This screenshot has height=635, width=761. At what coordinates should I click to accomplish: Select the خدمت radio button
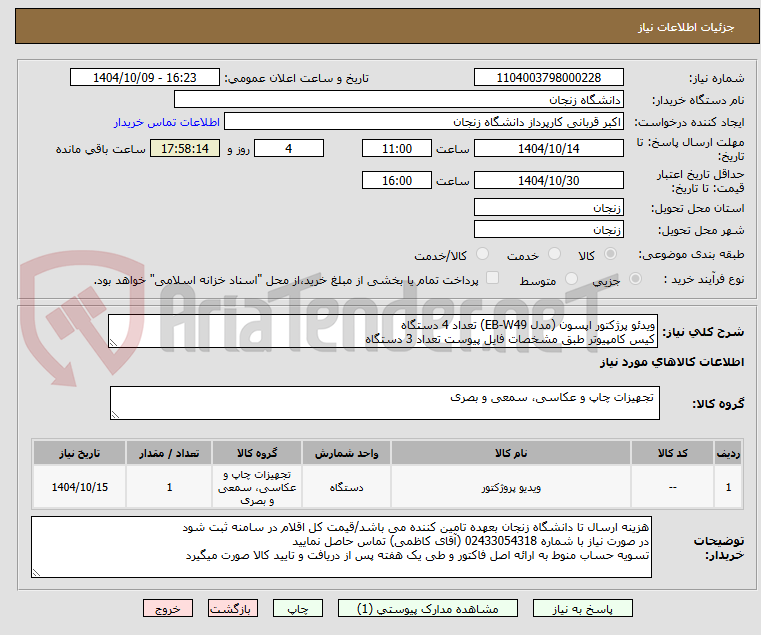(554, 254)
